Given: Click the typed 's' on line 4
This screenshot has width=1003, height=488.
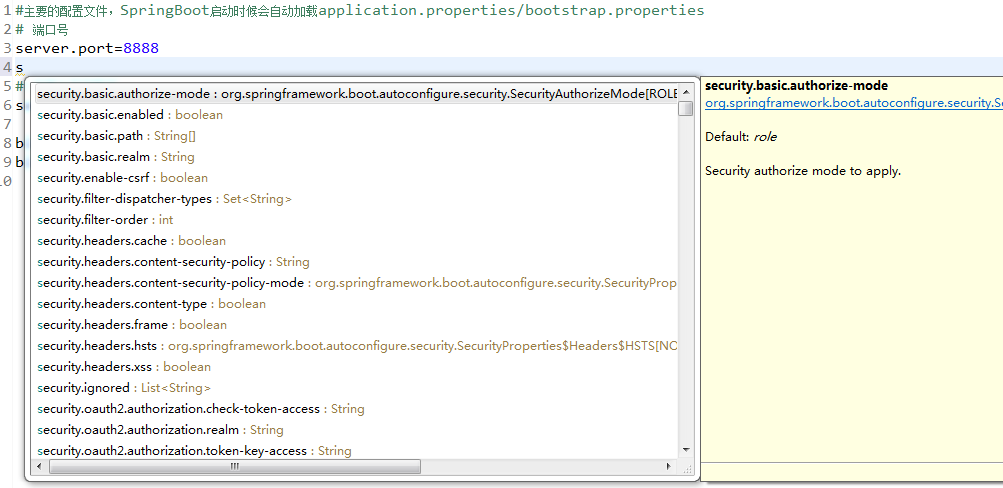Looking at the screenshot, I should click(20, 67).
